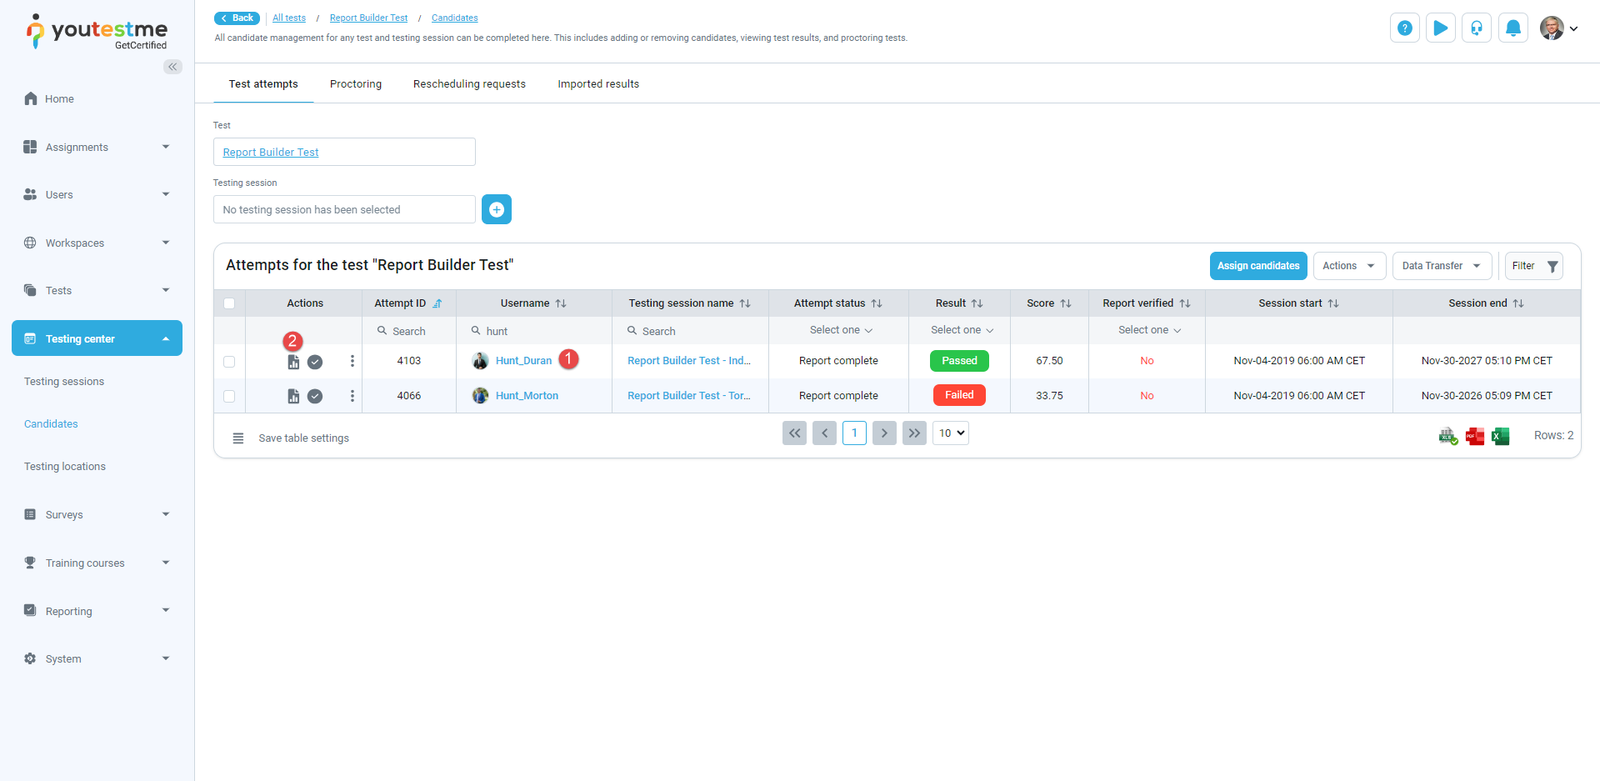Collapse sidebar with double-chevron icon

[173, 67]
